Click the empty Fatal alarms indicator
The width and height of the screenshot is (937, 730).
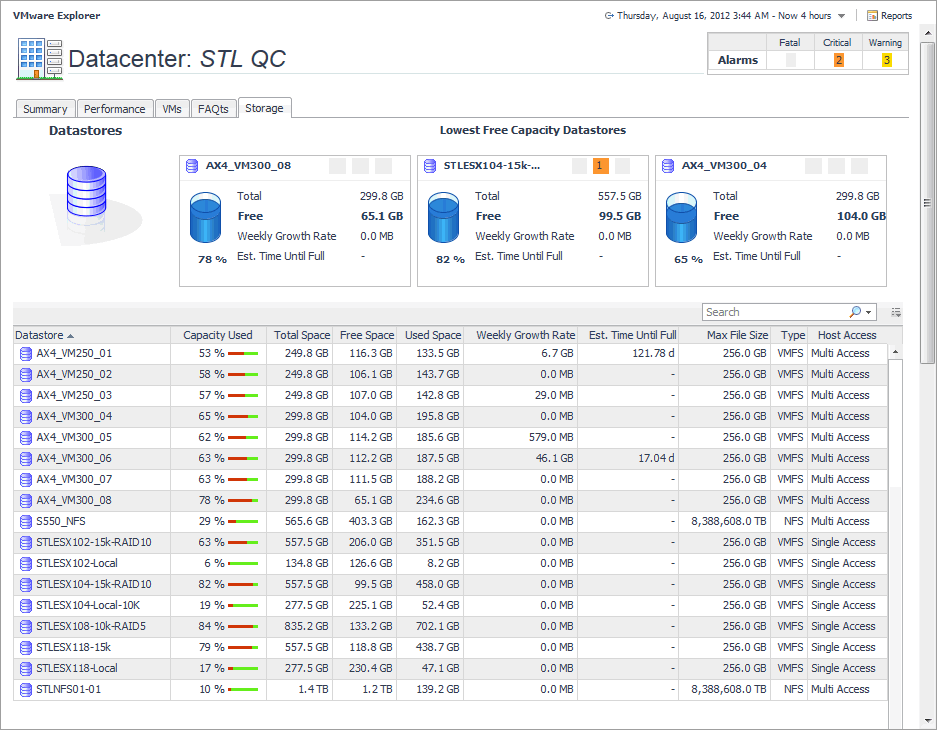pyautogui.click(x=791, y=61)
